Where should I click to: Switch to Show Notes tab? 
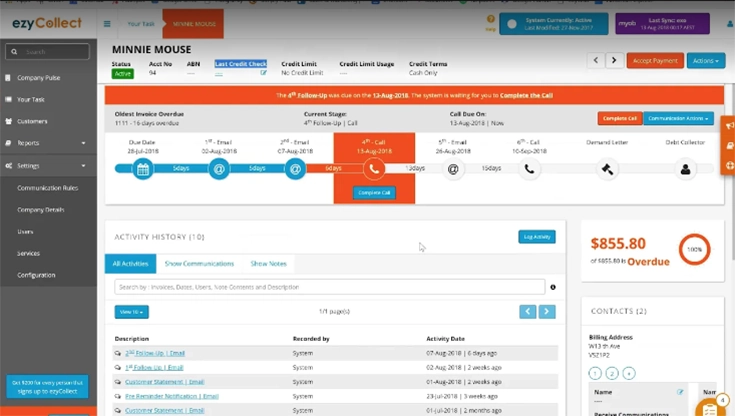[269, 264]
